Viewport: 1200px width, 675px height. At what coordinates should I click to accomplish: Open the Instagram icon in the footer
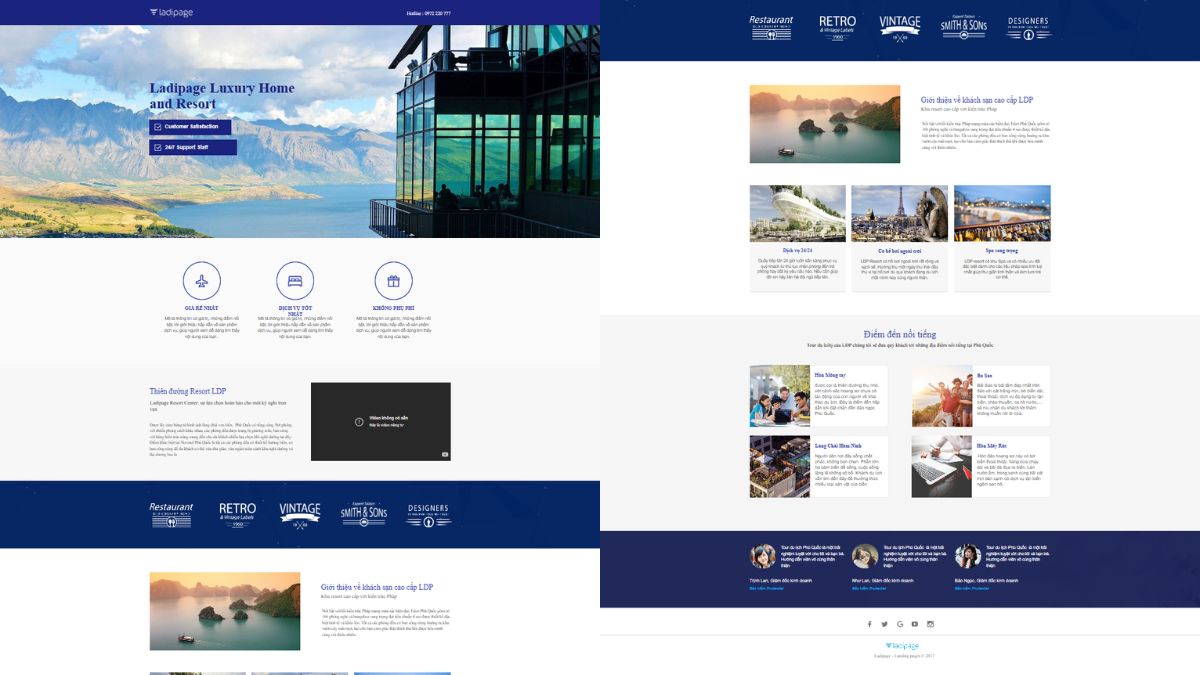pyautogui.click(x=929, y=623)
